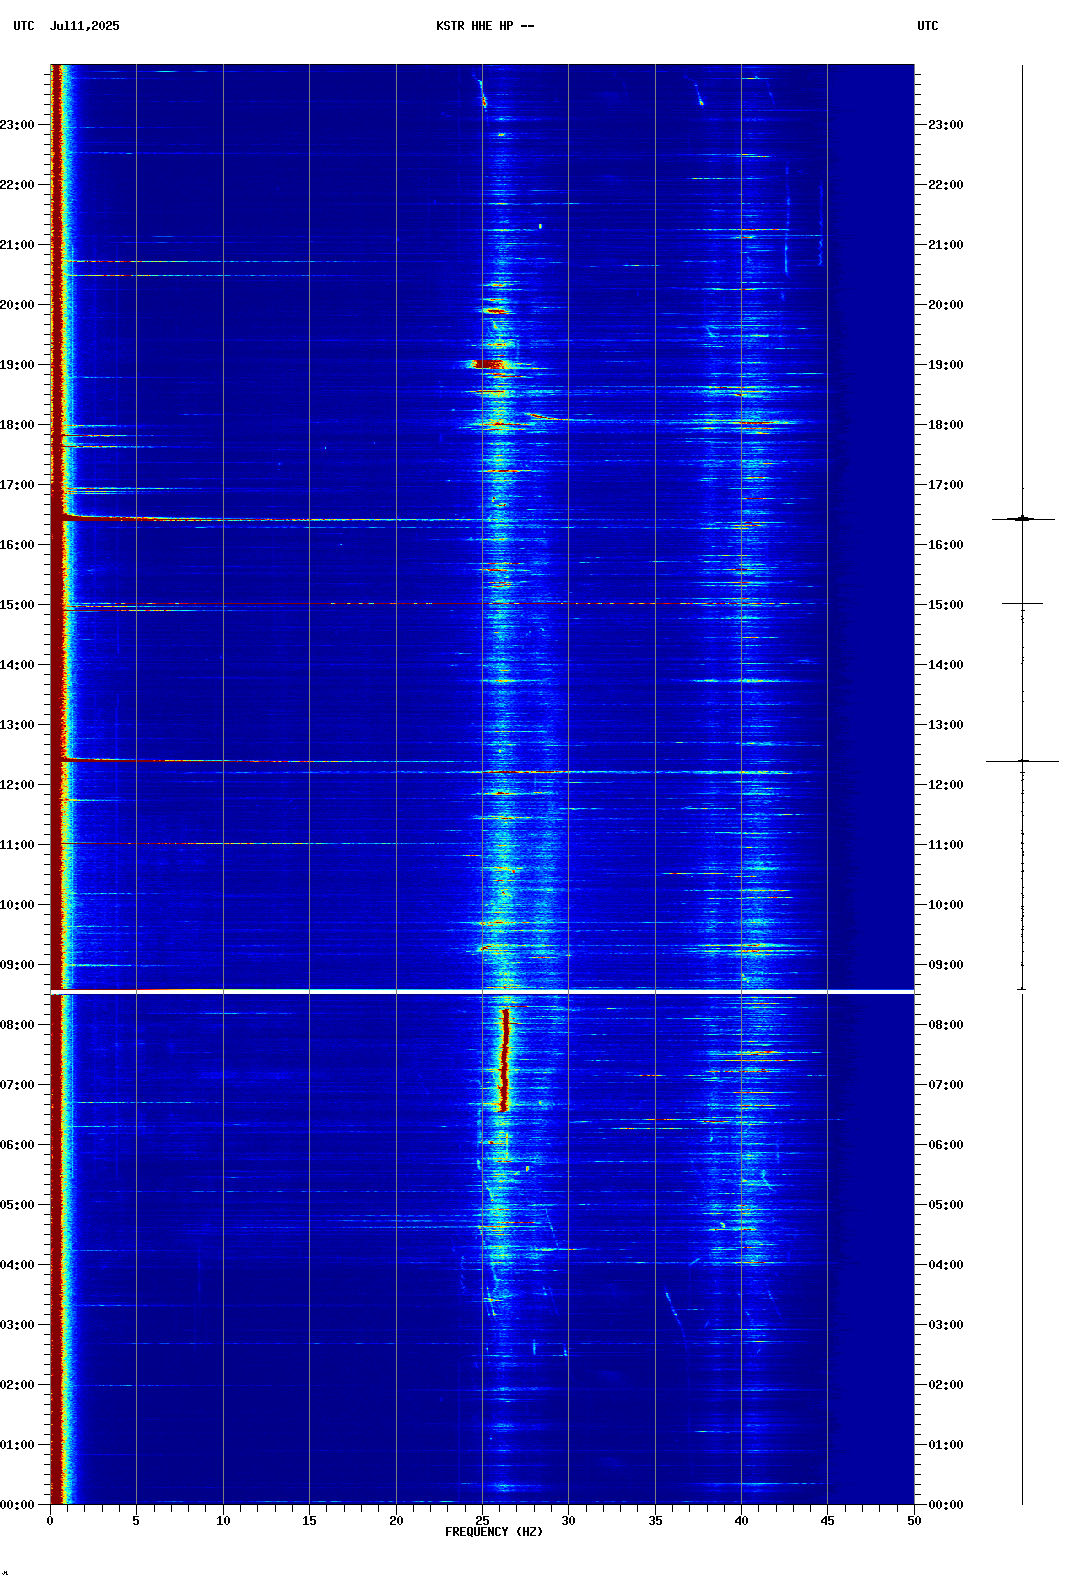Click the 30 tick label on frequency axis
Screen dimensions: 1066x1584
[x=568, y=1520]
